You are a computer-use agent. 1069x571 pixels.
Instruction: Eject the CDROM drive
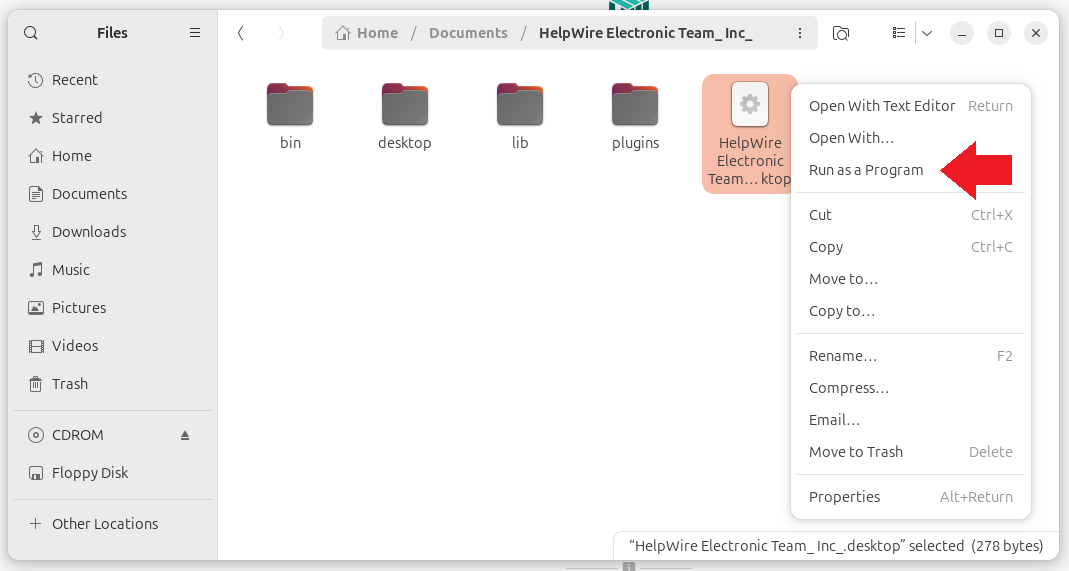tap(185, 435)
